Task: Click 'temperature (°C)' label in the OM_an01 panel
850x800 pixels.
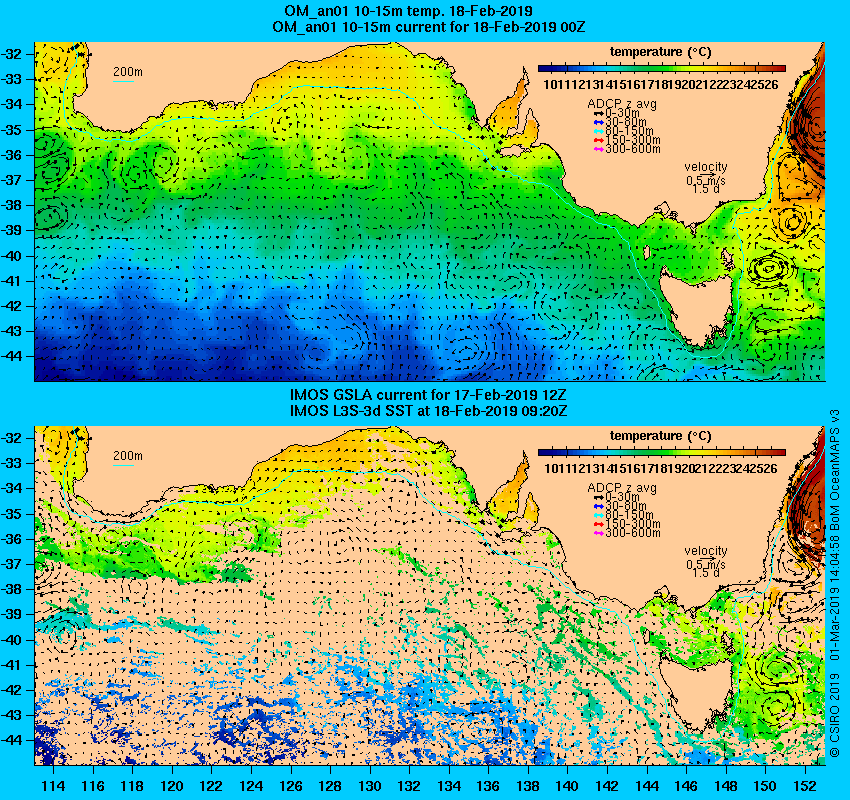Action: (x=660, y=52)
